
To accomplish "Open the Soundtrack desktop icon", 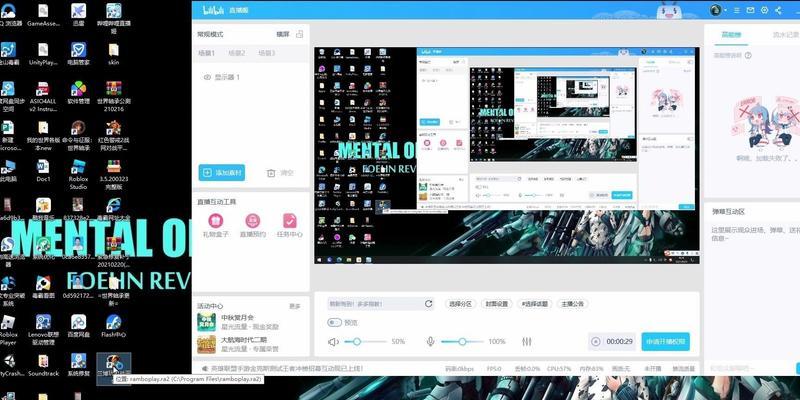I will (x=43, y=364).
